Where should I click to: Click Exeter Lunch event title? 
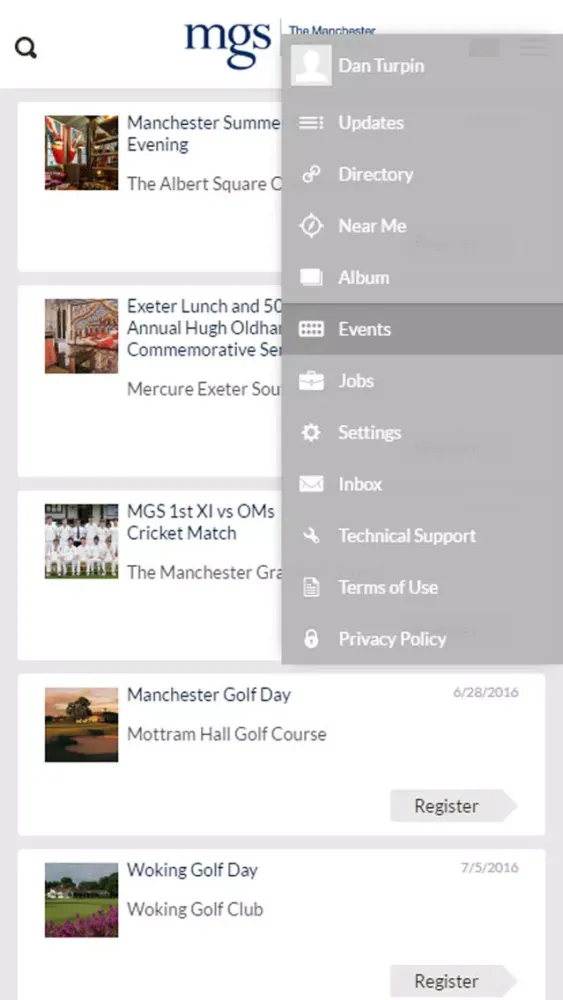(x=204, y=328)
